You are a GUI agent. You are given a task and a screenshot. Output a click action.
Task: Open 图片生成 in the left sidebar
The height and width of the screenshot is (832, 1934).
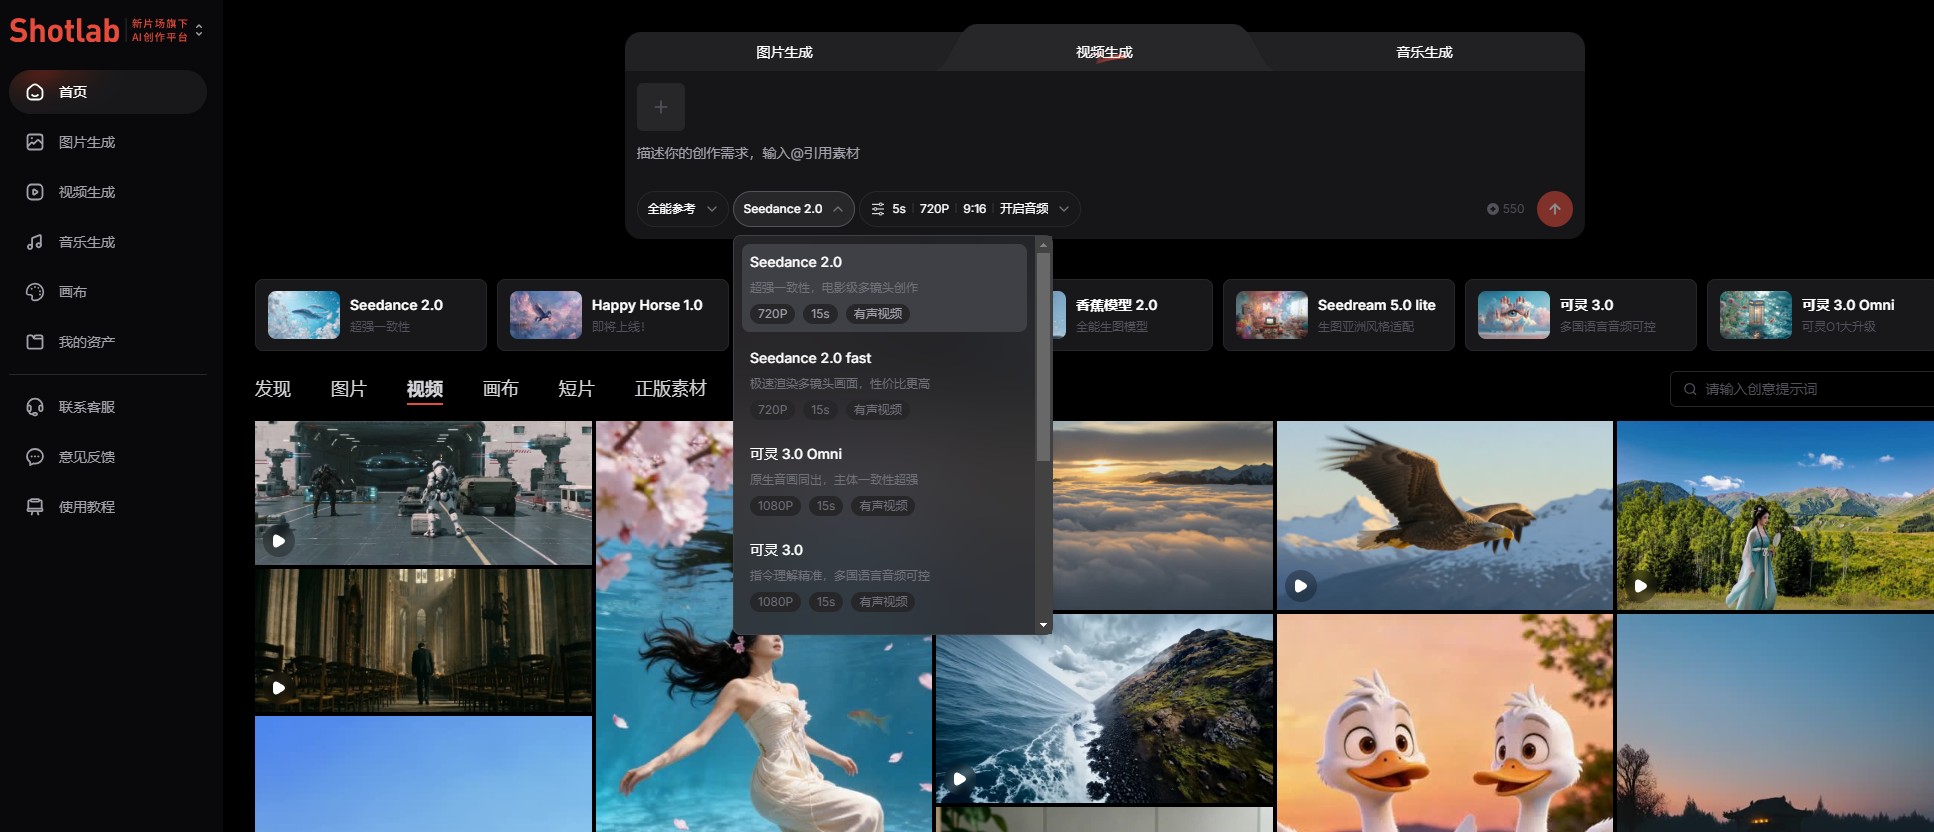[x=86, y=142]
